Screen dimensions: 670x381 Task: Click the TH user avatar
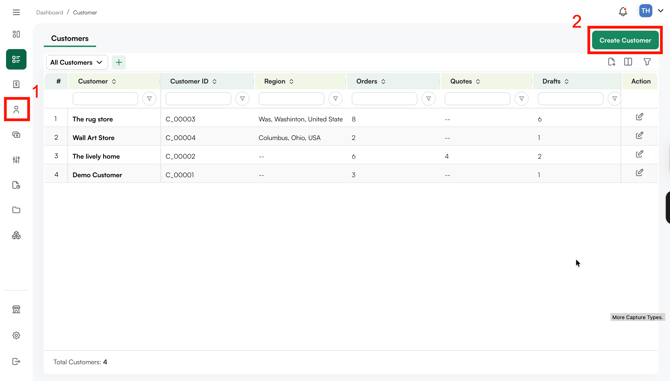[646, 11]
